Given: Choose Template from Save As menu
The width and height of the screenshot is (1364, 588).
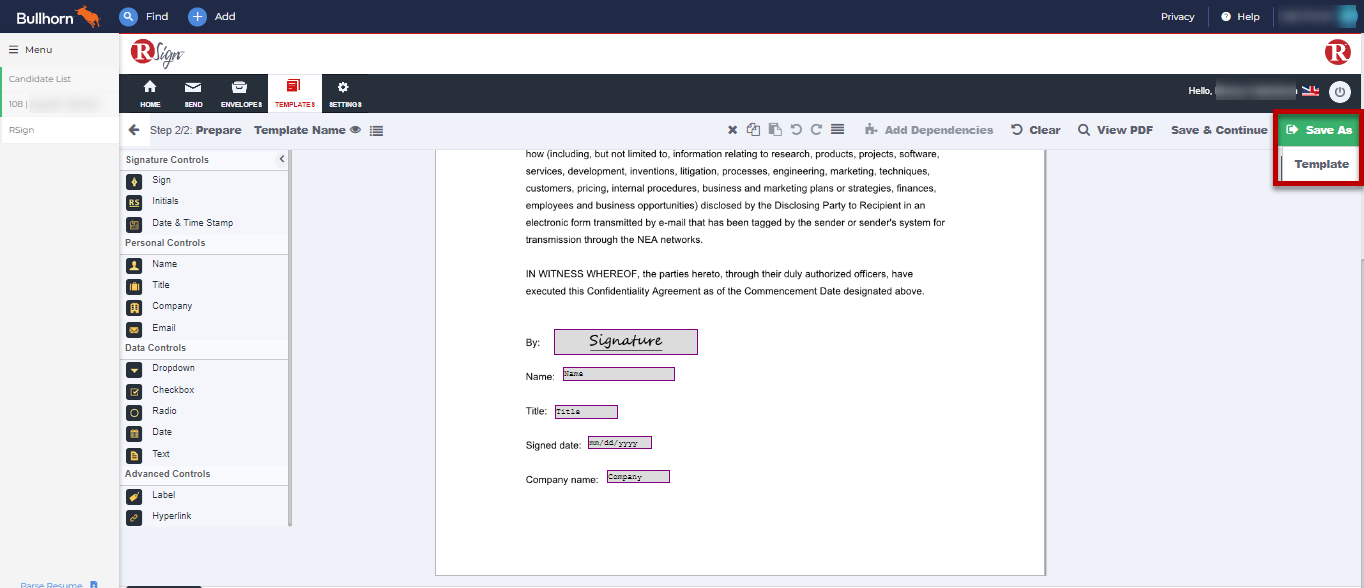Looking at the screenshot, I should (1321, 164).
